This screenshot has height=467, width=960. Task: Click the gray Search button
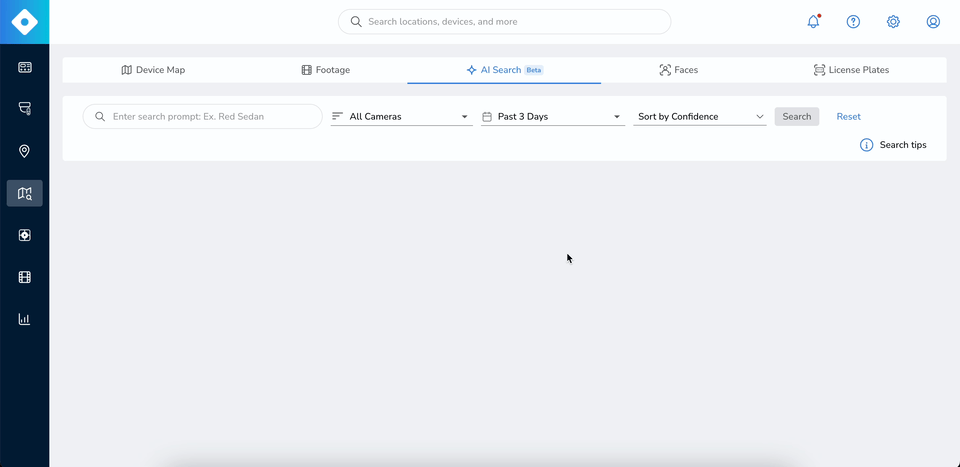[x=797, y=116]
